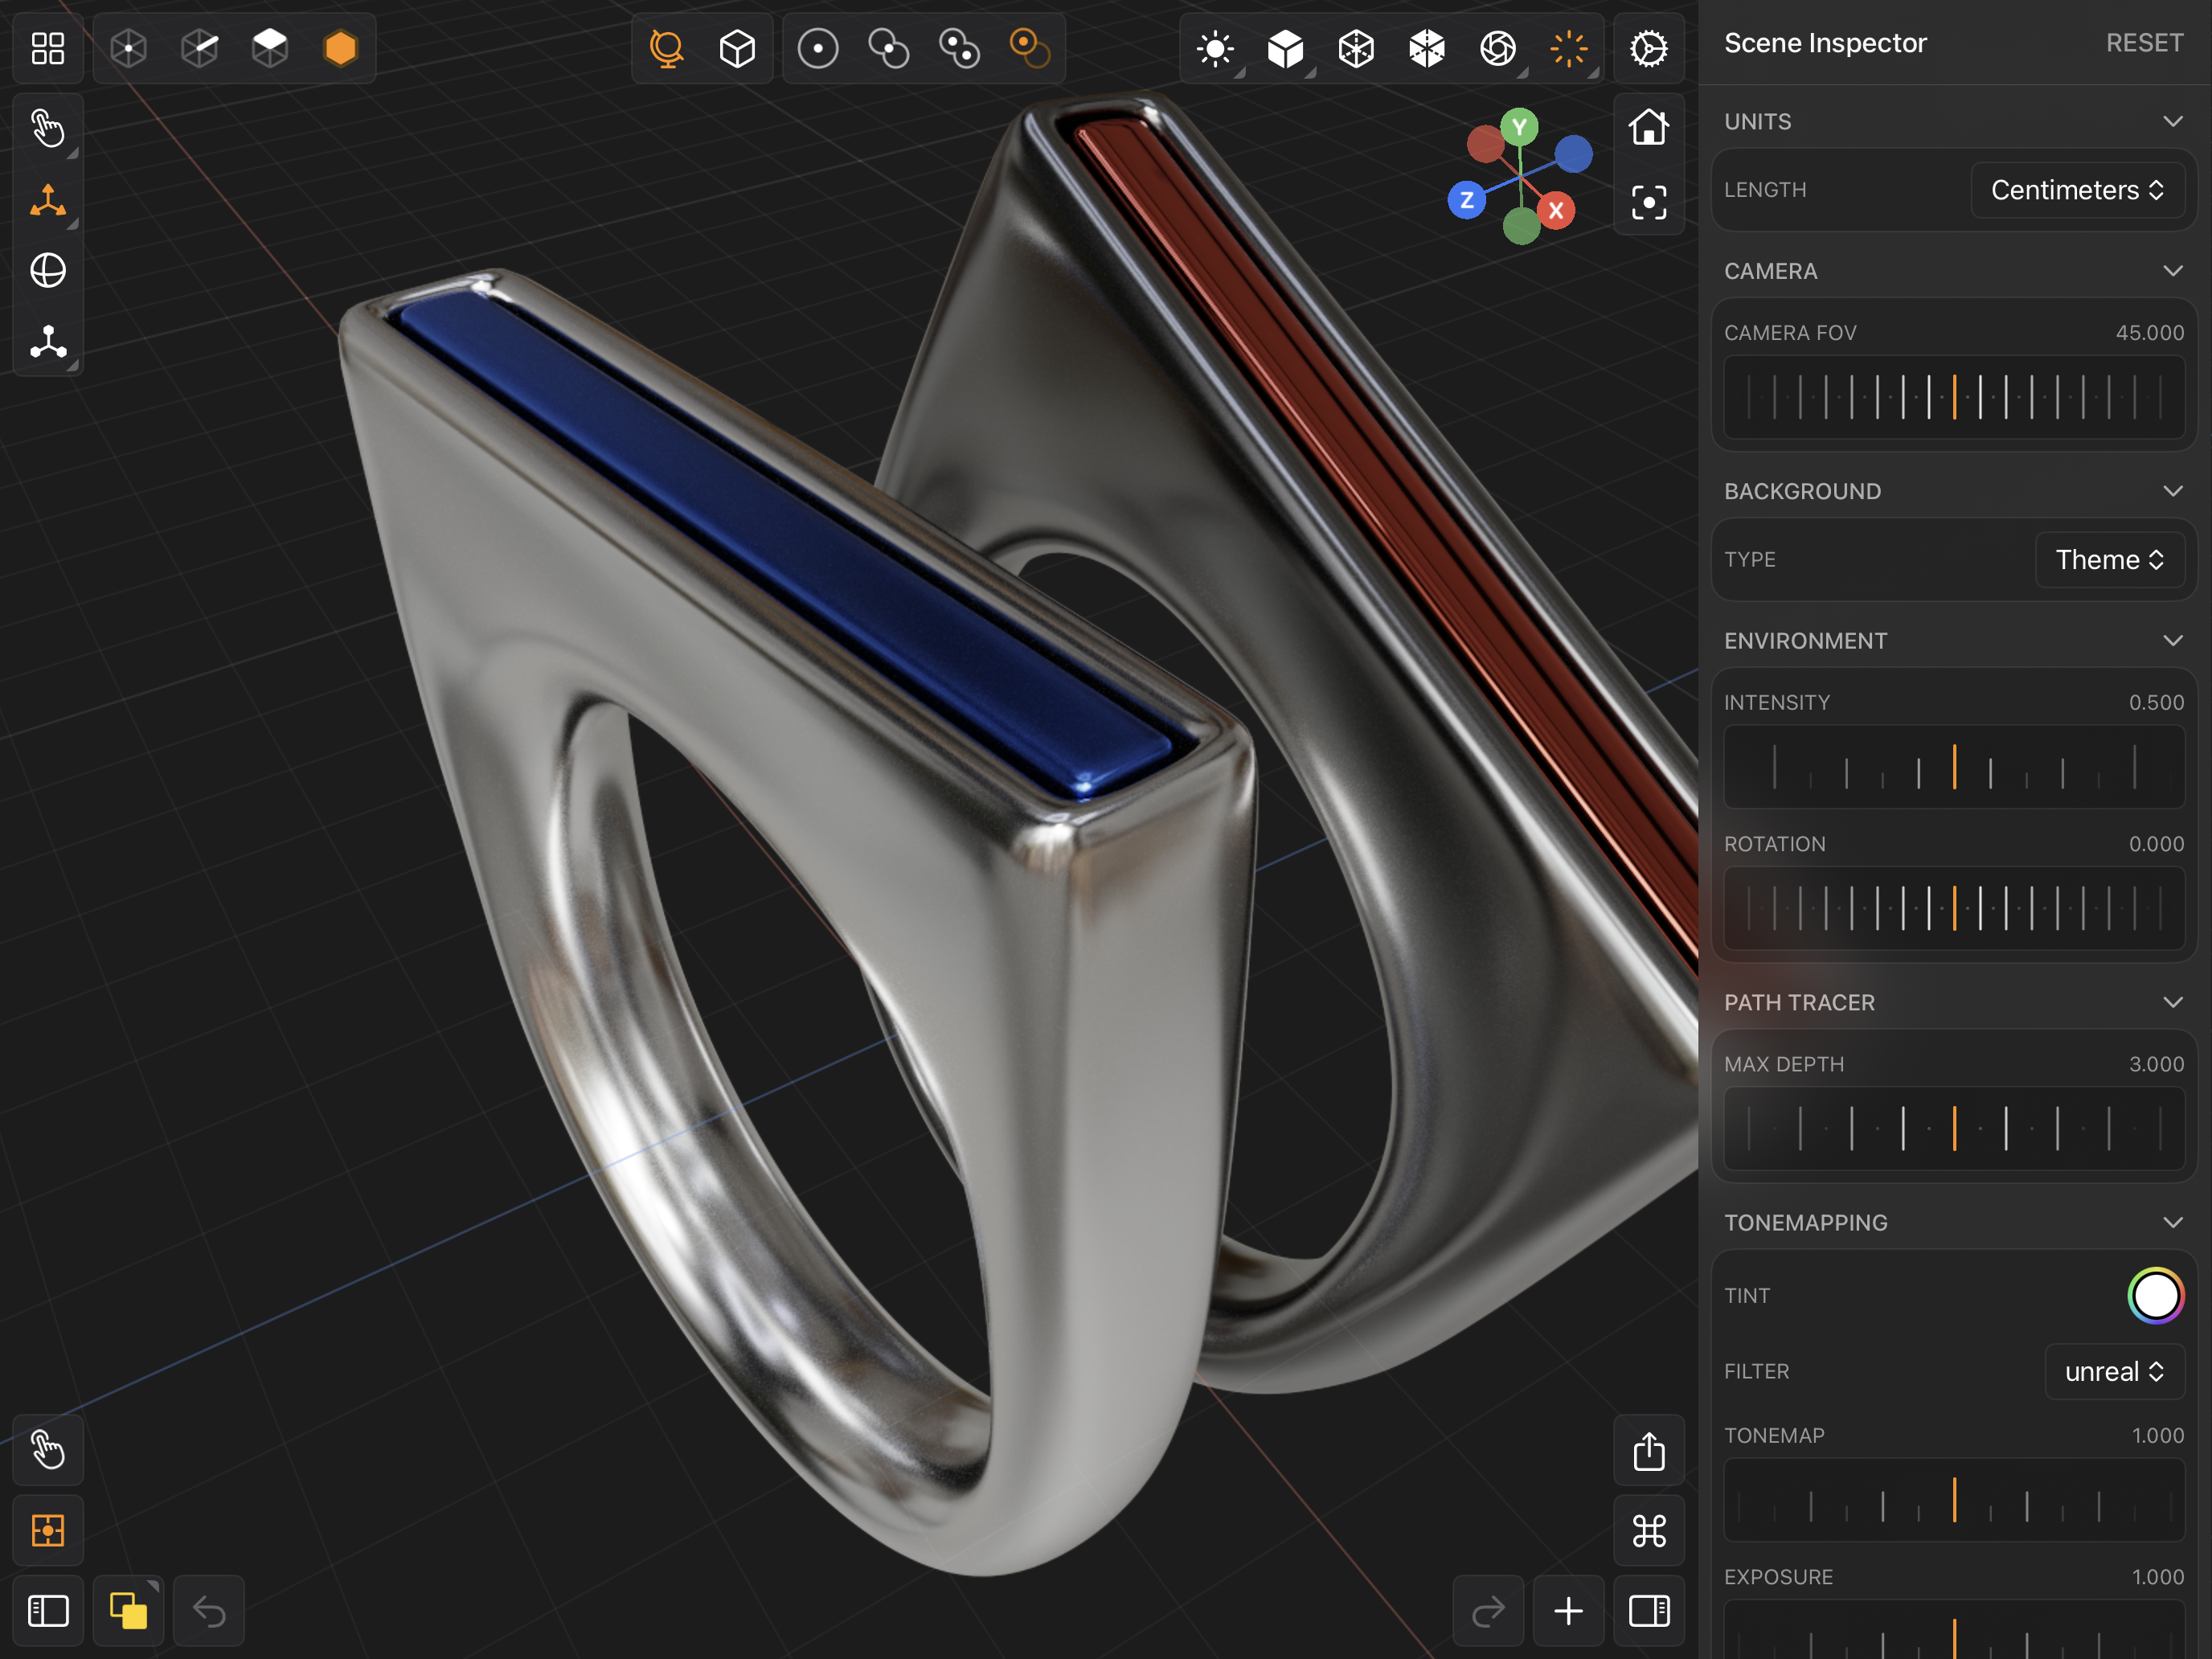The width and height of the screenshot is (2212, 1659).
Task: Select the edge selection mode cube icon
Action: pos(200,48)
